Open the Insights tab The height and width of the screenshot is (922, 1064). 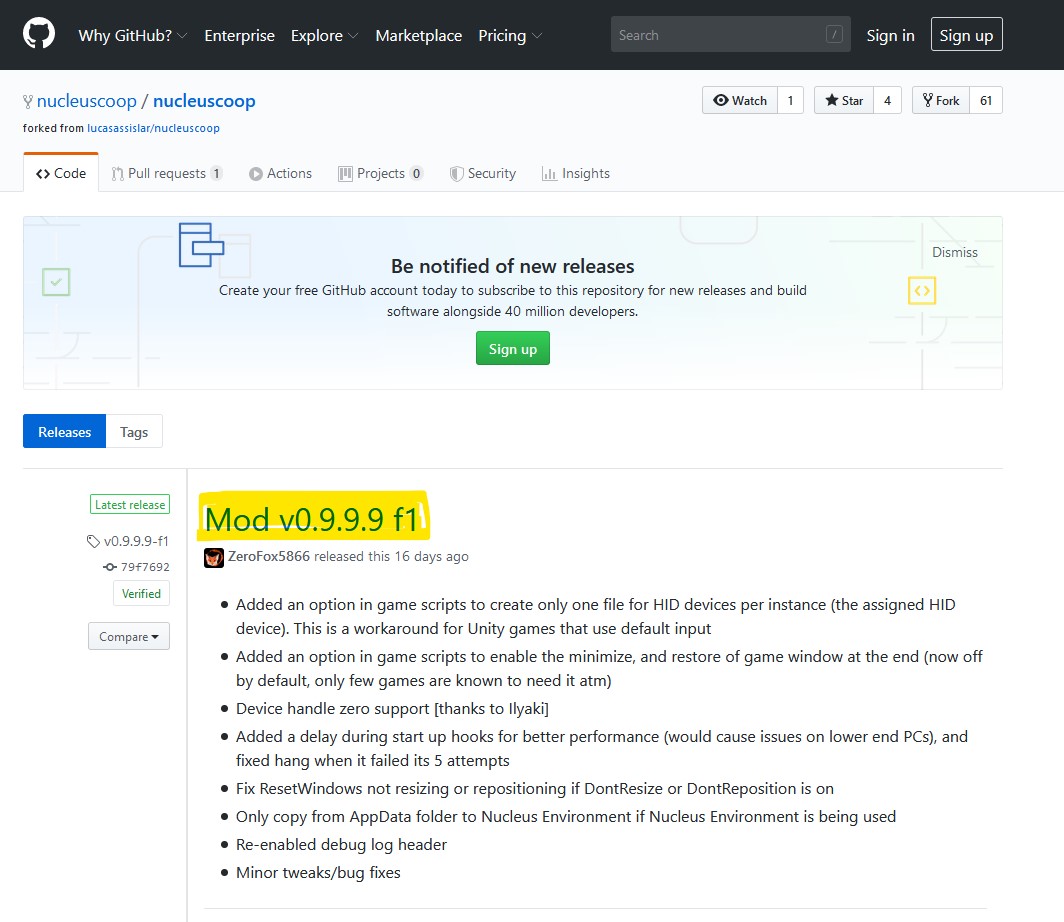[575, 173]
